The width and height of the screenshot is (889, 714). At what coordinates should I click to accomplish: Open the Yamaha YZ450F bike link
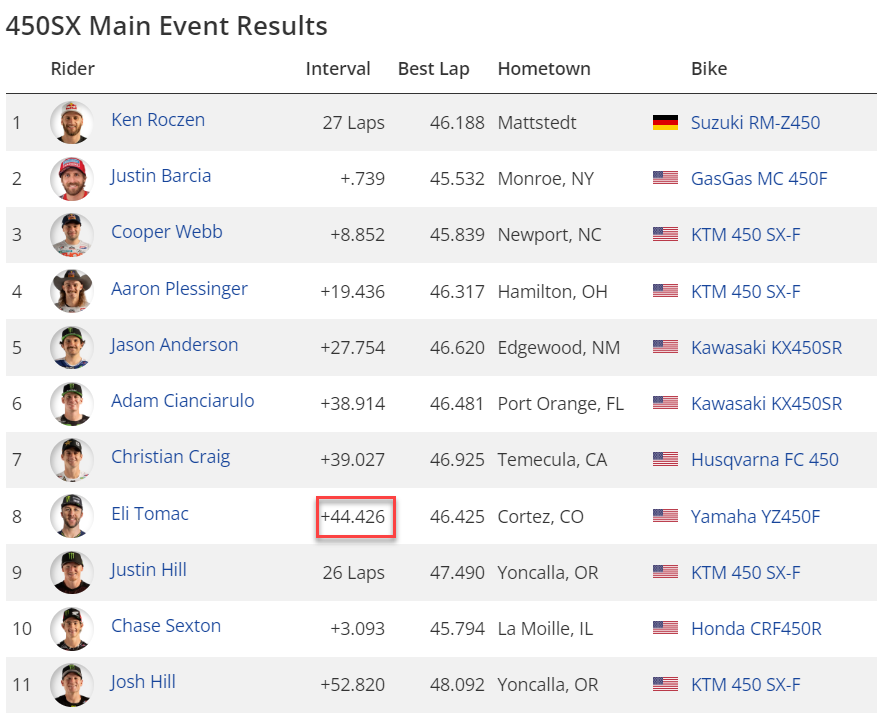(x=756, y=517)
